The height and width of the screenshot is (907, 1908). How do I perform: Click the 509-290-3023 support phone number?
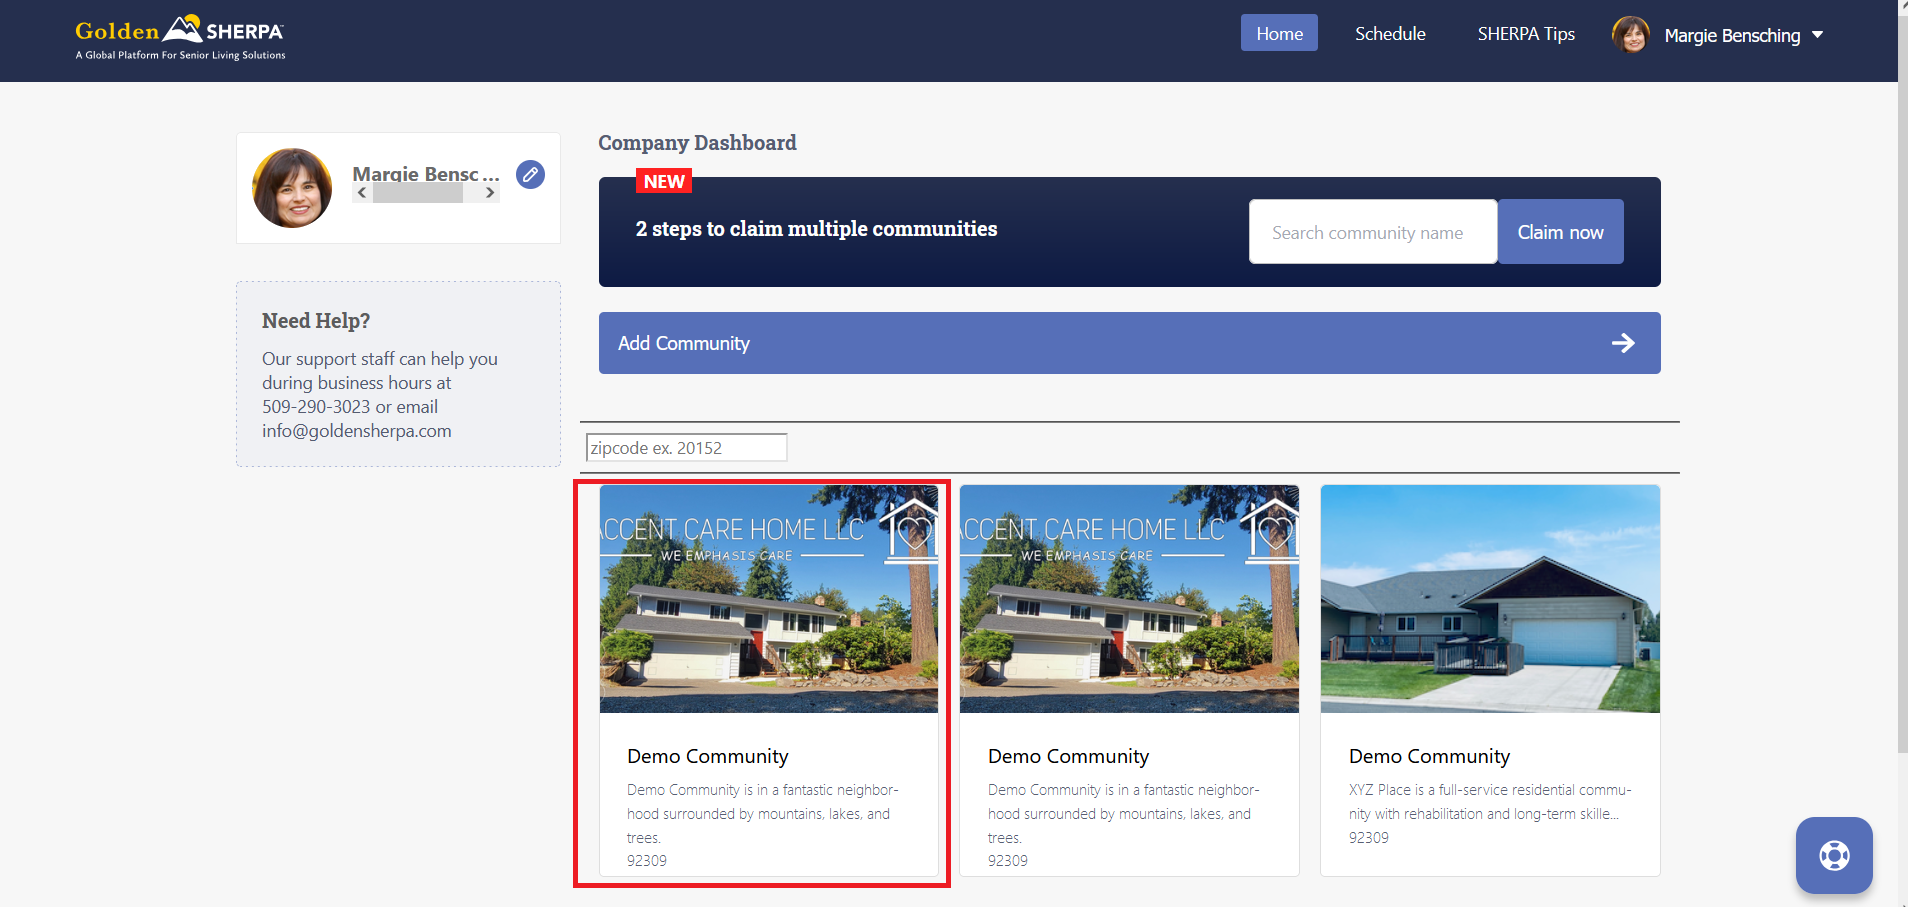[316, 407]
